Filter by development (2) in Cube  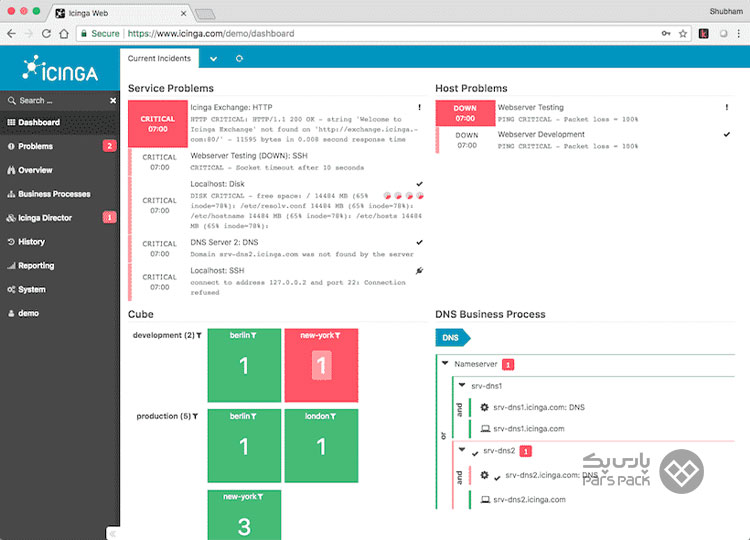click(x=167, y=335)
